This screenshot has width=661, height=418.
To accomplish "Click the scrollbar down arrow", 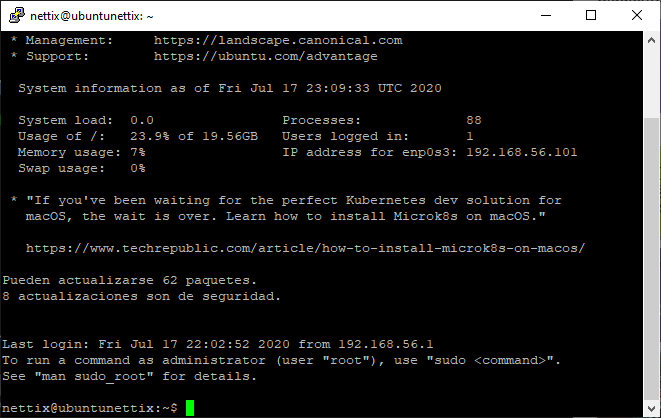I will pyautogui.click(x=651, y=408).
